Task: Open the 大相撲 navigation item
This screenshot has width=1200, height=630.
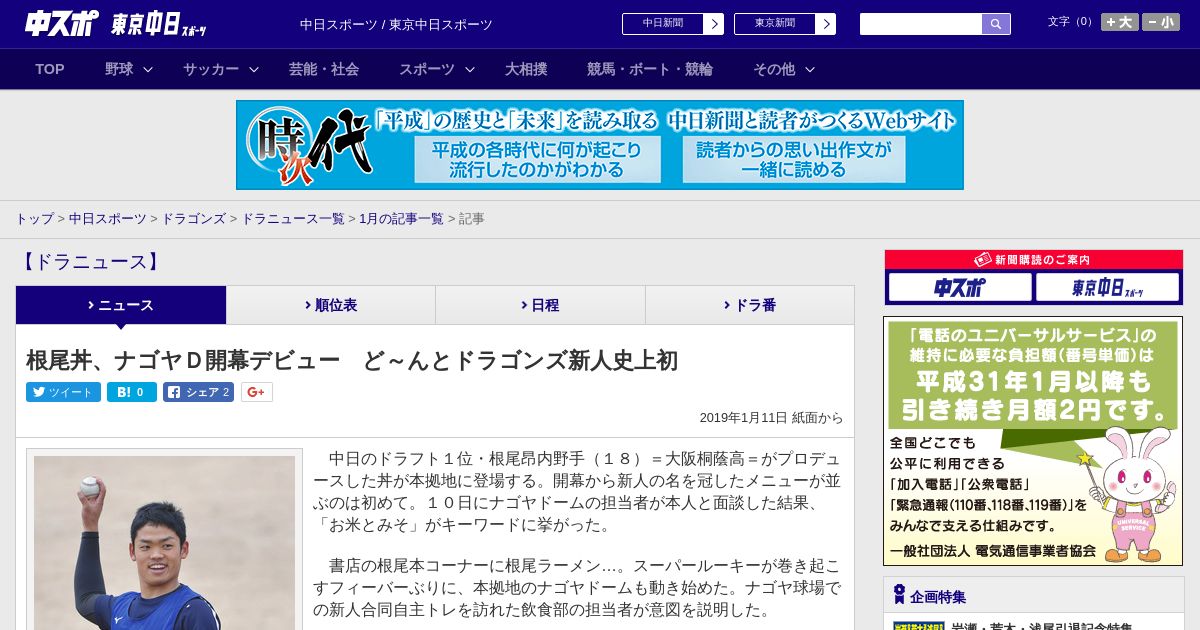Action: [526, 69]
